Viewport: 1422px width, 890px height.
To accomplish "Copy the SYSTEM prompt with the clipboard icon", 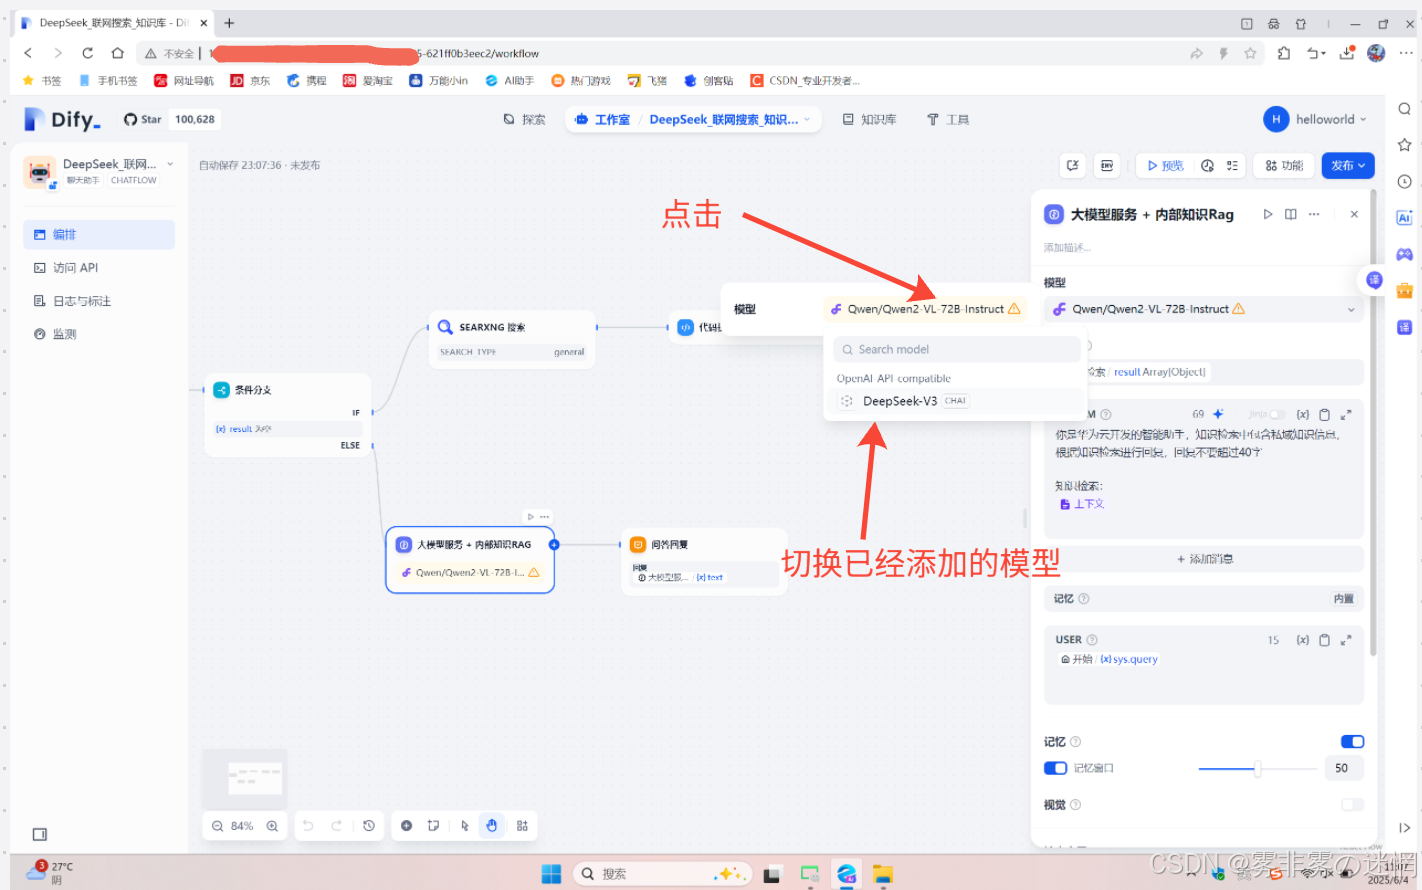I will tap(1324, 414).
